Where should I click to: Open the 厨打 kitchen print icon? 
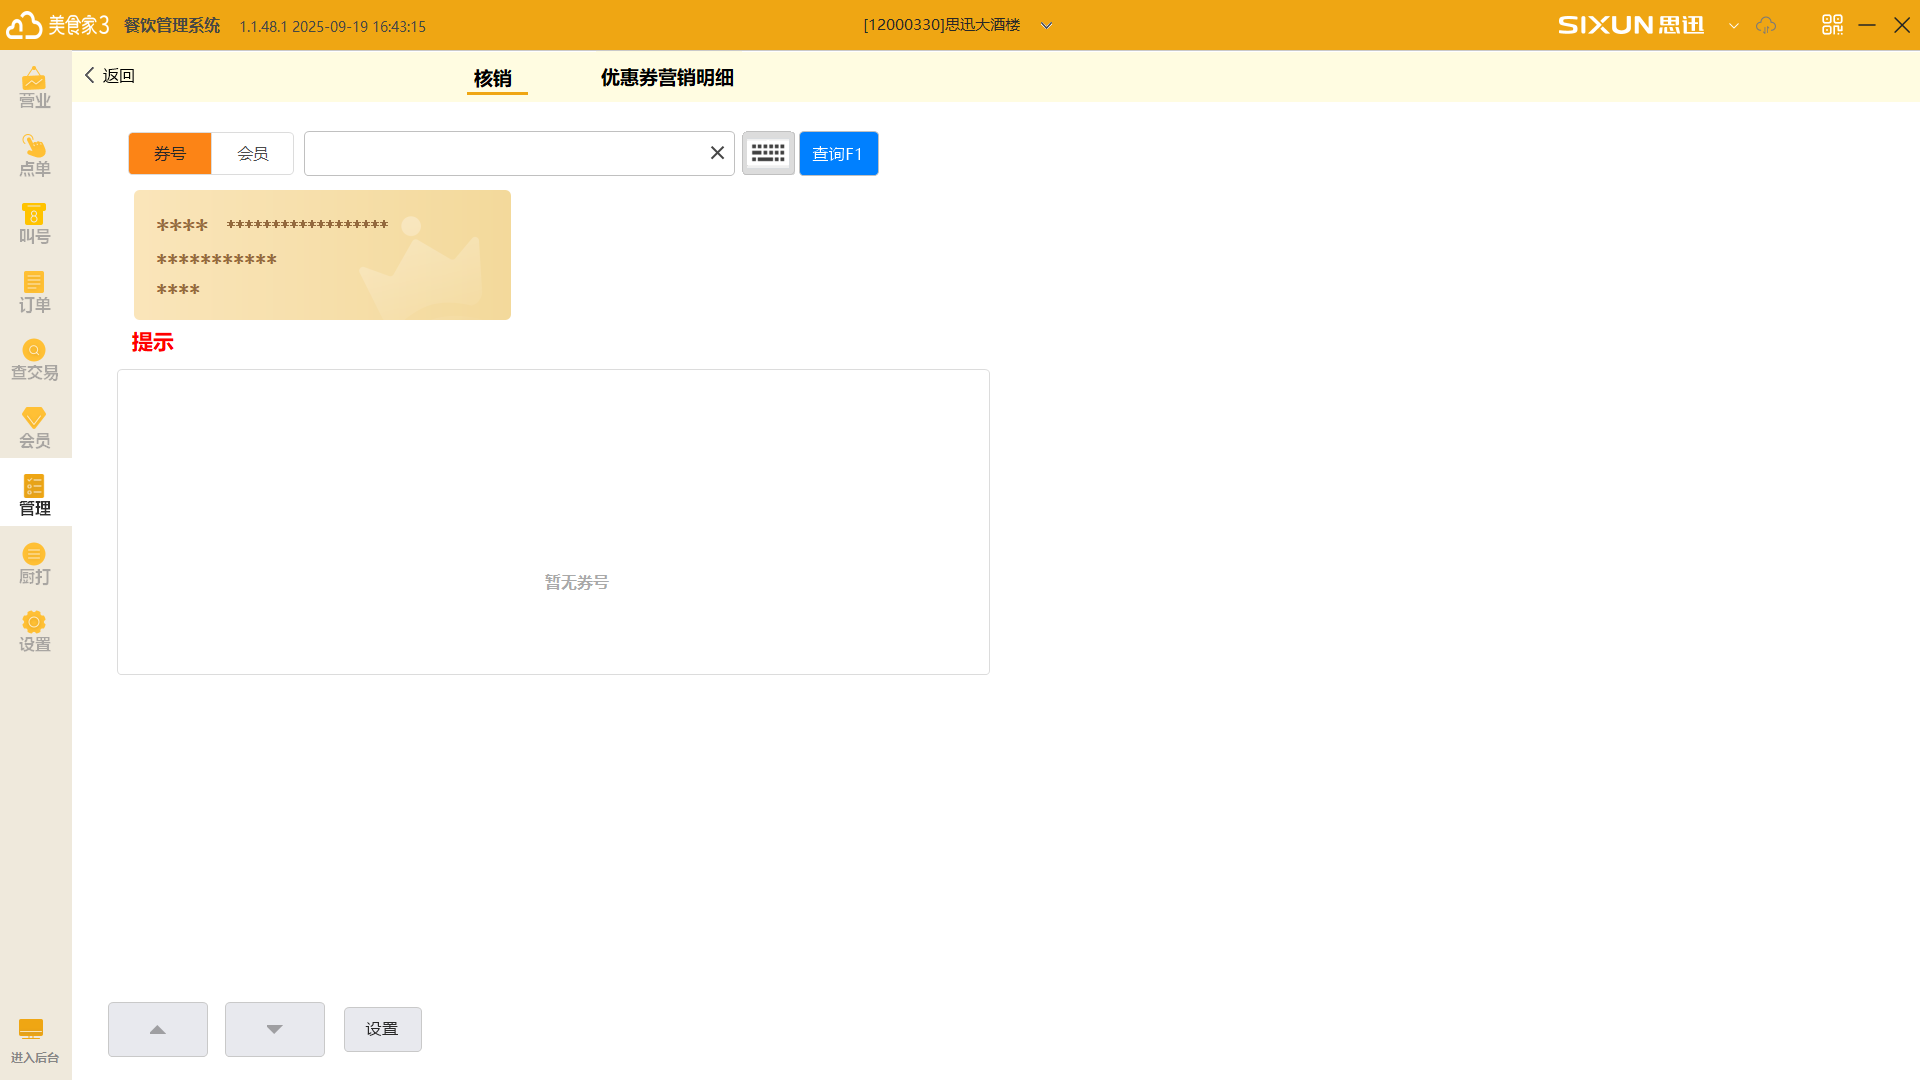pyautogui.click(x=35, y=563)
